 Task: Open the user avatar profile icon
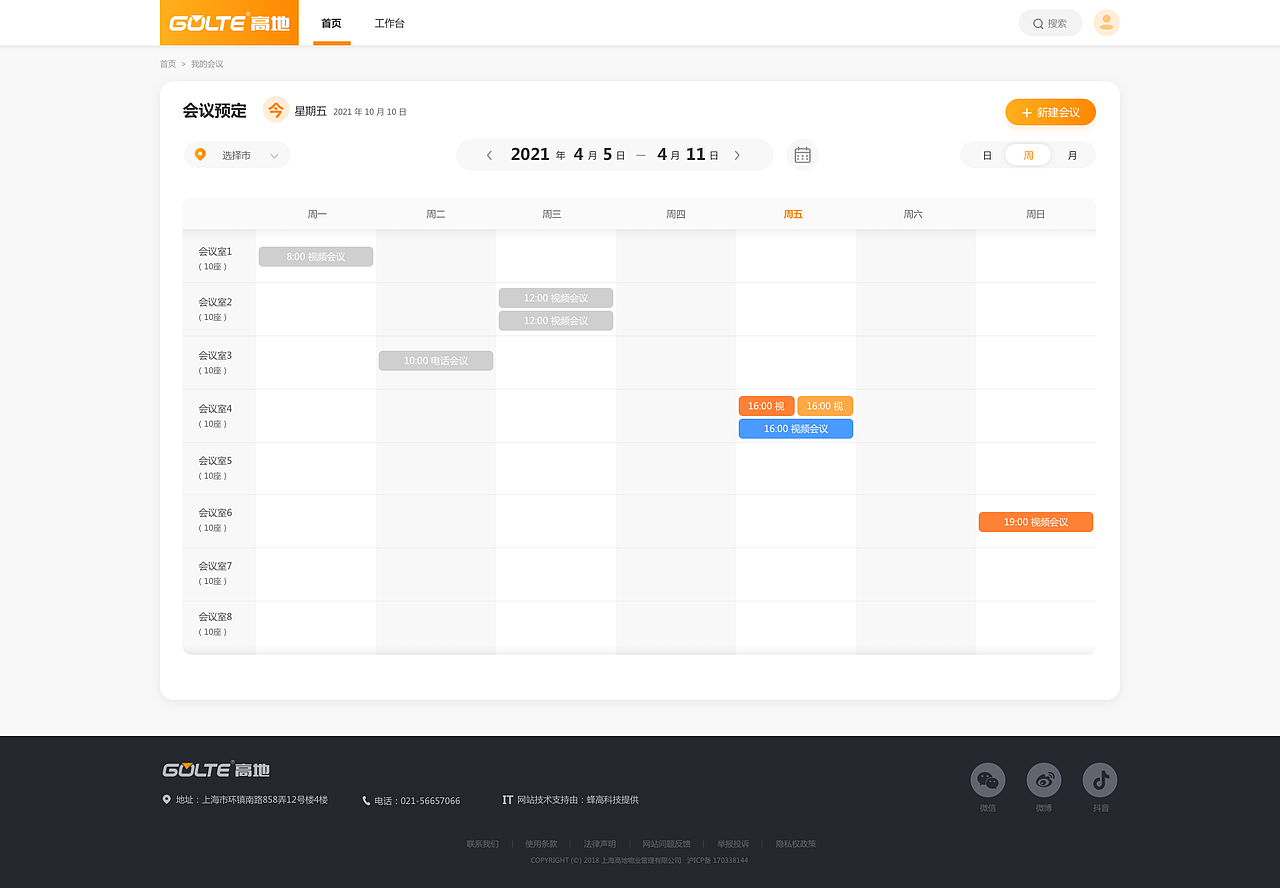pyautogui.click(x=1106, y=23)
